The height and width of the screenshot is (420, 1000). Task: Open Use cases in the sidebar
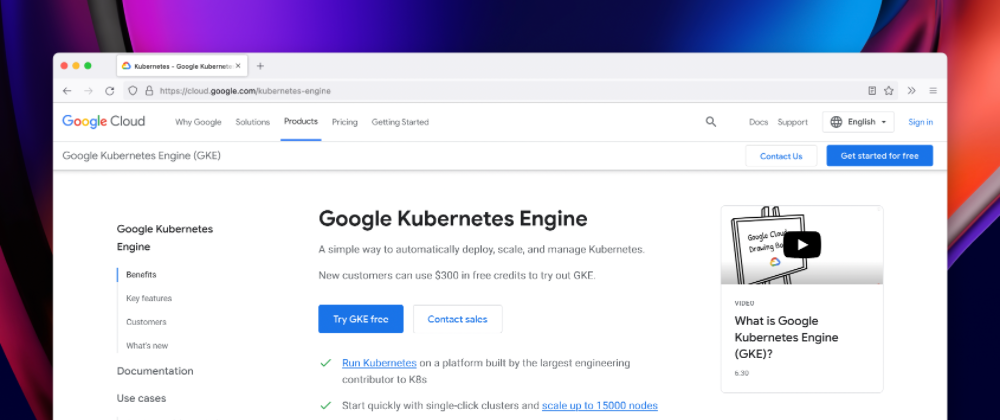coord(141,398)
